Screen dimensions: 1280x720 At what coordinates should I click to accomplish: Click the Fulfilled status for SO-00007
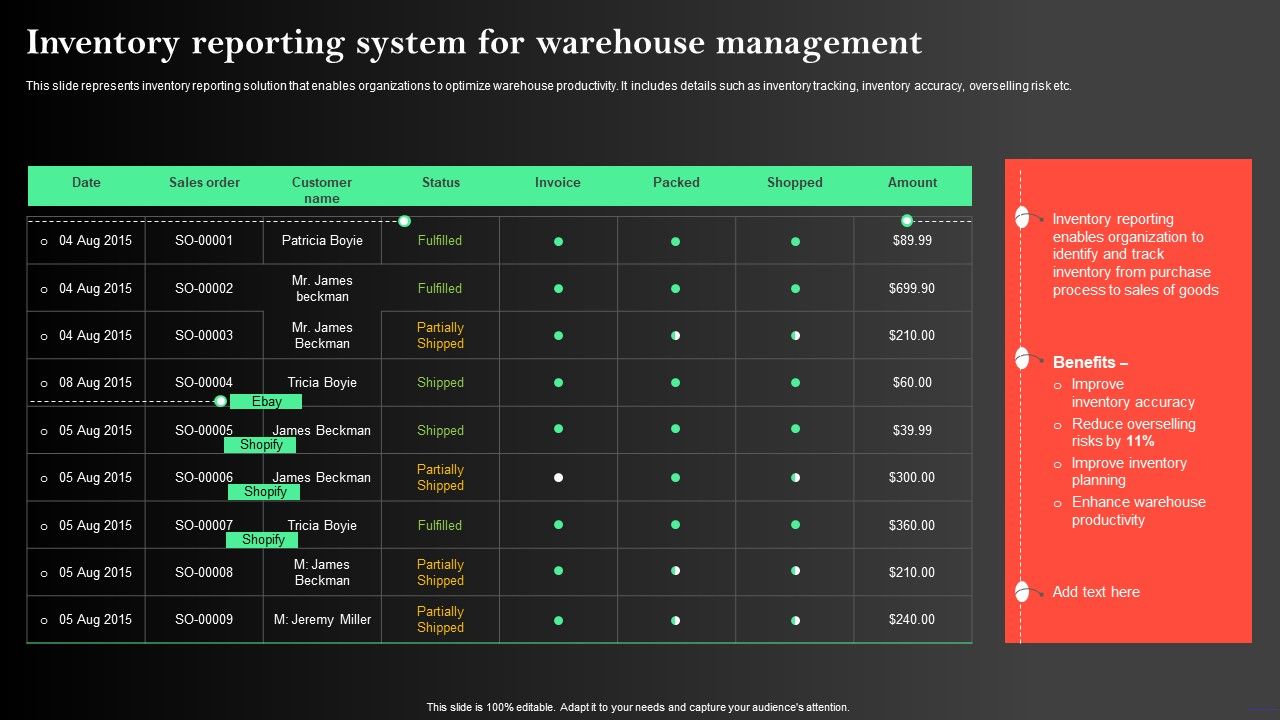[440, 525]
